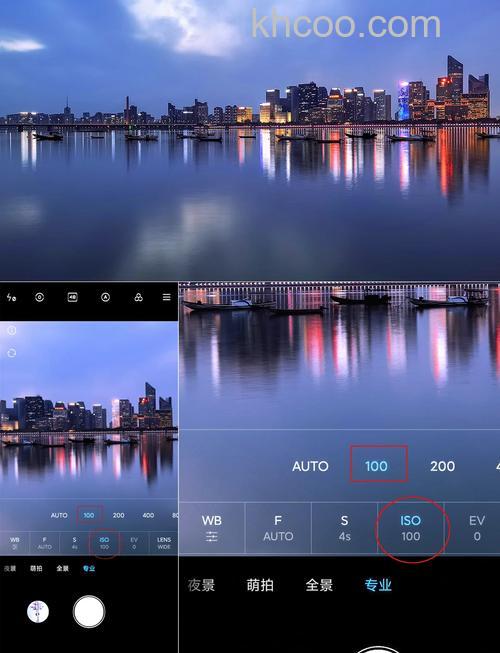Open F AUTO focus setting in small view

(45, 543)
